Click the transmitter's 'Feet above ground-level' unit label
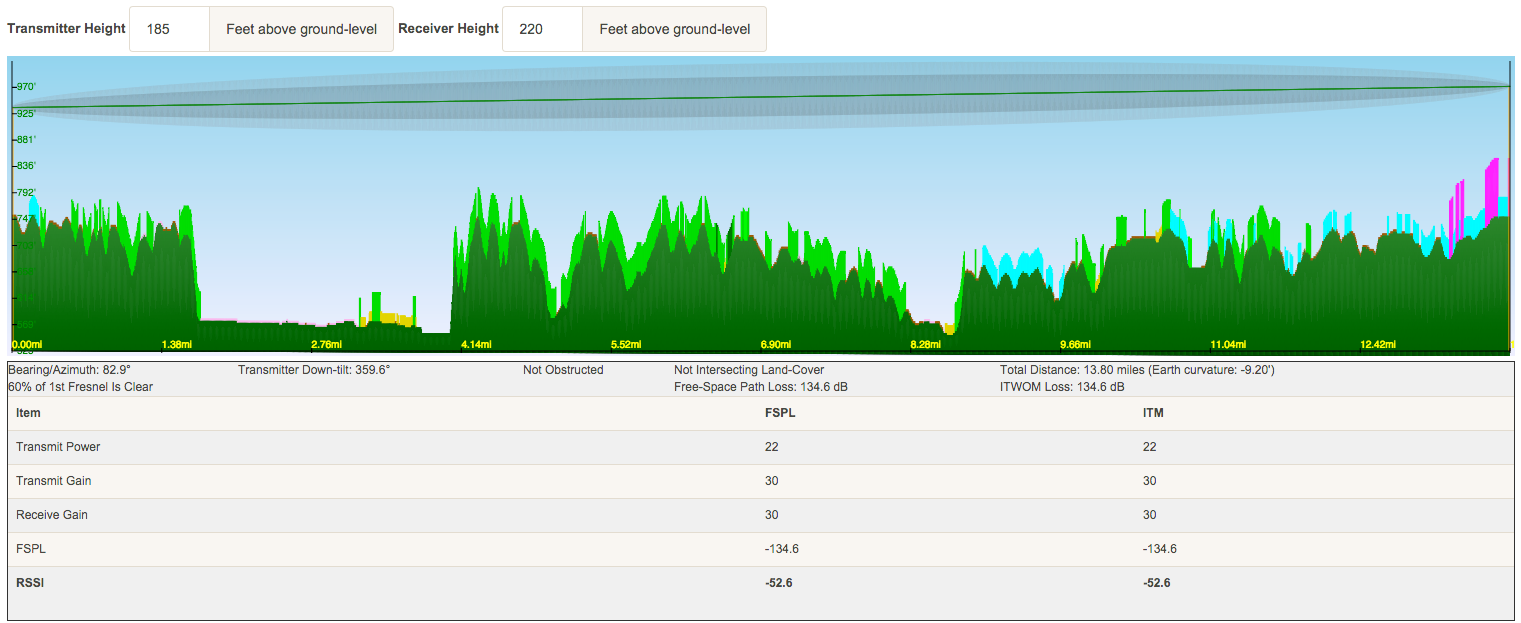The height and width of the screenshot is (623, 1521). click(301, 29)
